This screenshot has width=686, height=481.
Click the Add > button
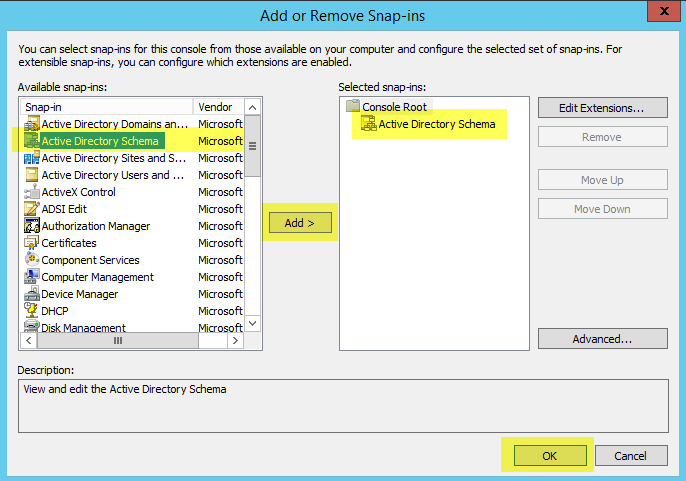(x=299, y=223)
